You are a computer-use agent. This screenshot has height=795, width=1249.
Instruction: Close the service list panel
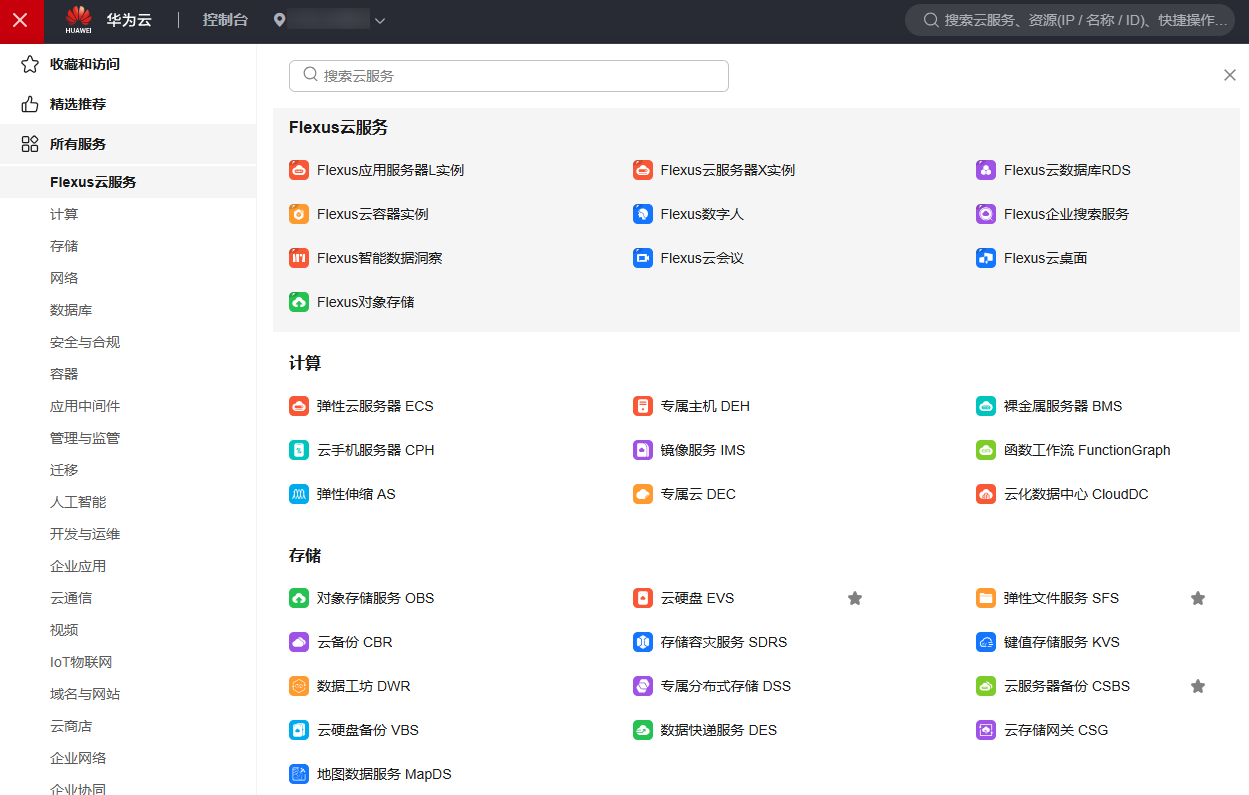1230,75
